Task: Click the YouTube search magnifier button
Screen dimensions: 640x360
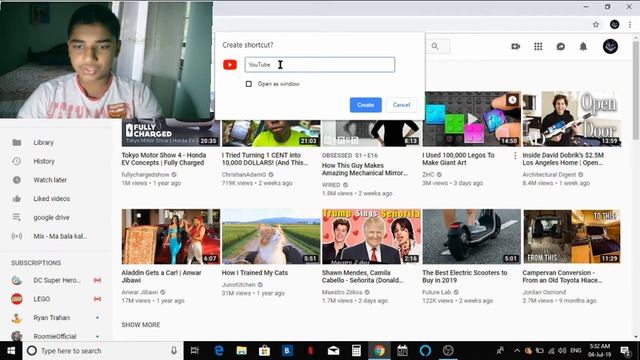Action: tap(436, 46)
